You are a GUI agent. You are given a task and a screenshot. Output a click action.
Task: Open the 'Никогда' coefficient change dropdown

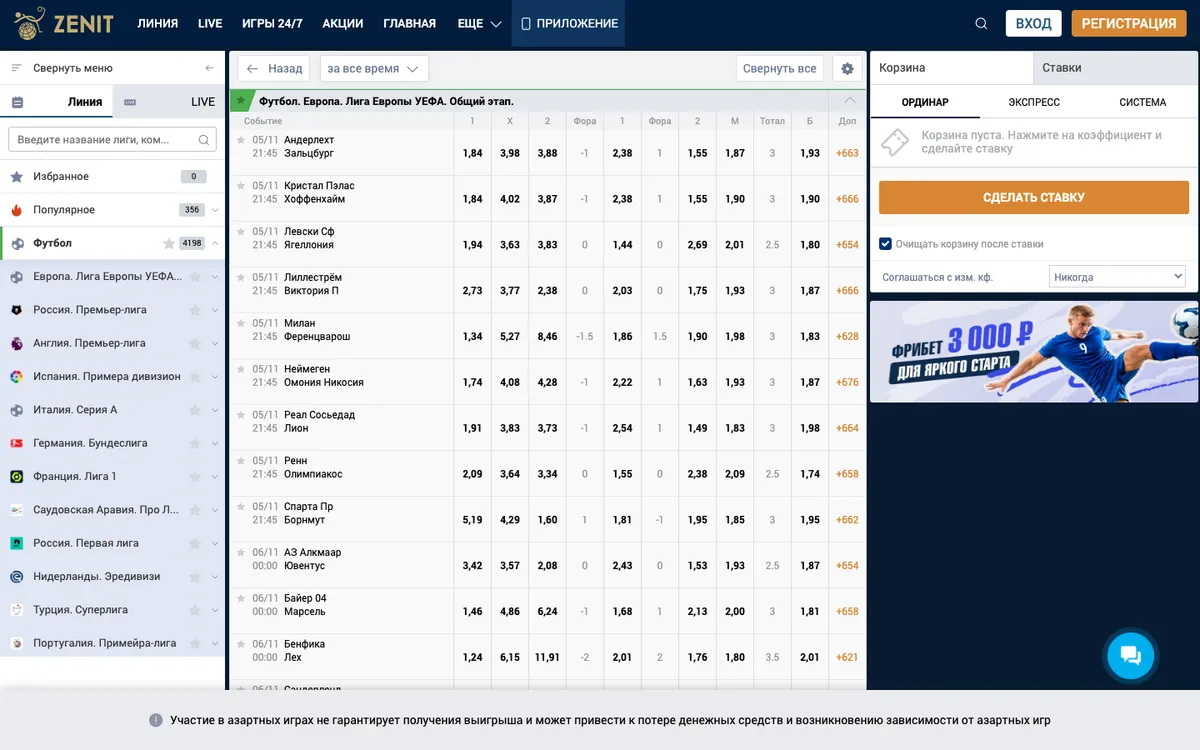click(x=1117, y=277)
